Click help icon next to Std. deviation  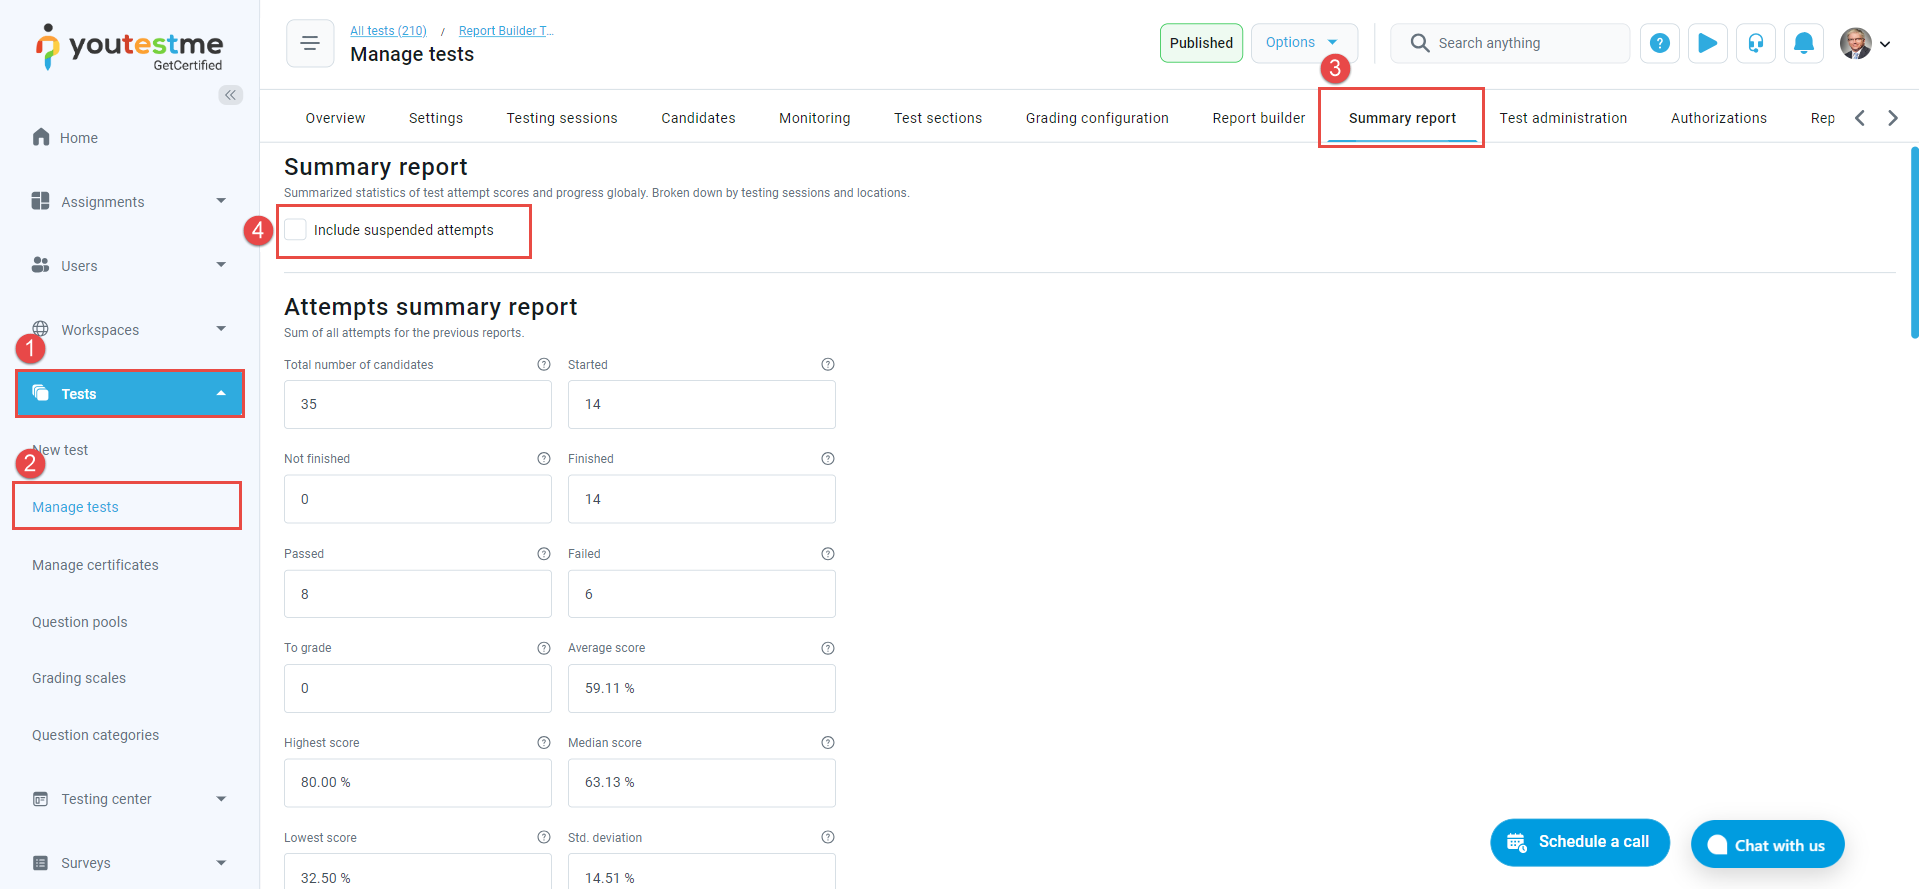pos(828,837)
